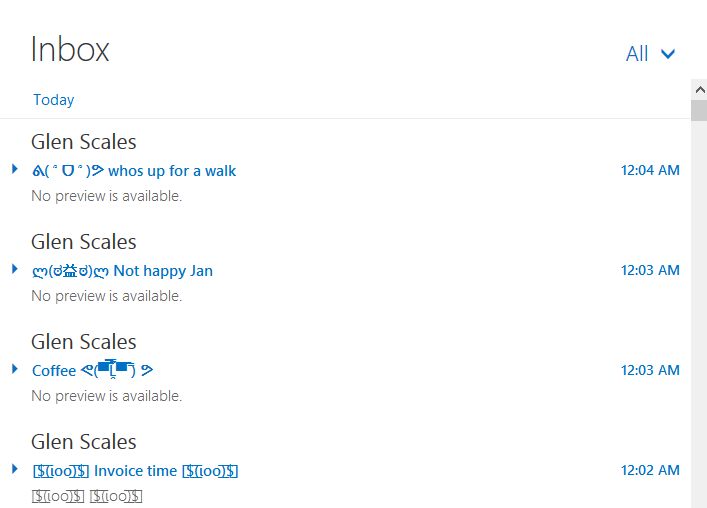Click the Today date group header
The width and height of the screenshot is (707, 508).
click(x=53, y=100)
